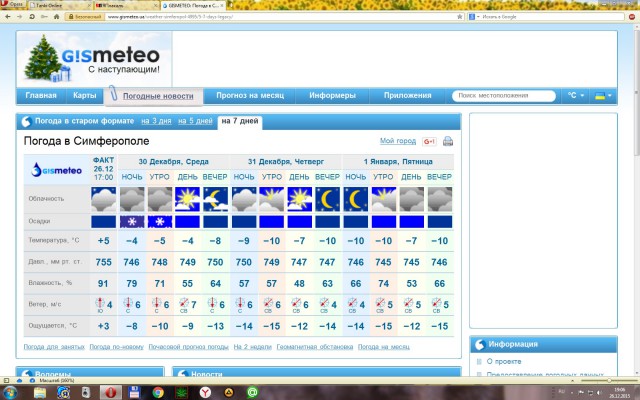This screenshot has height=400, width=640.
Task: Open the country flag language dropdown
Action: pos(603,96)
